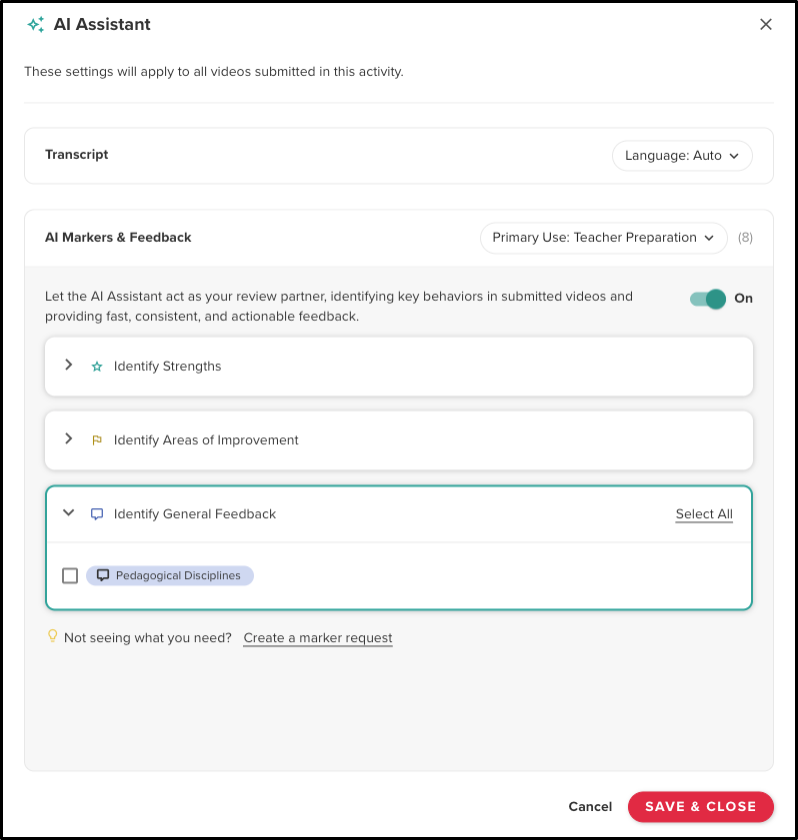
Task: Expand the Identify Strengths section
Action: point(68,366)
